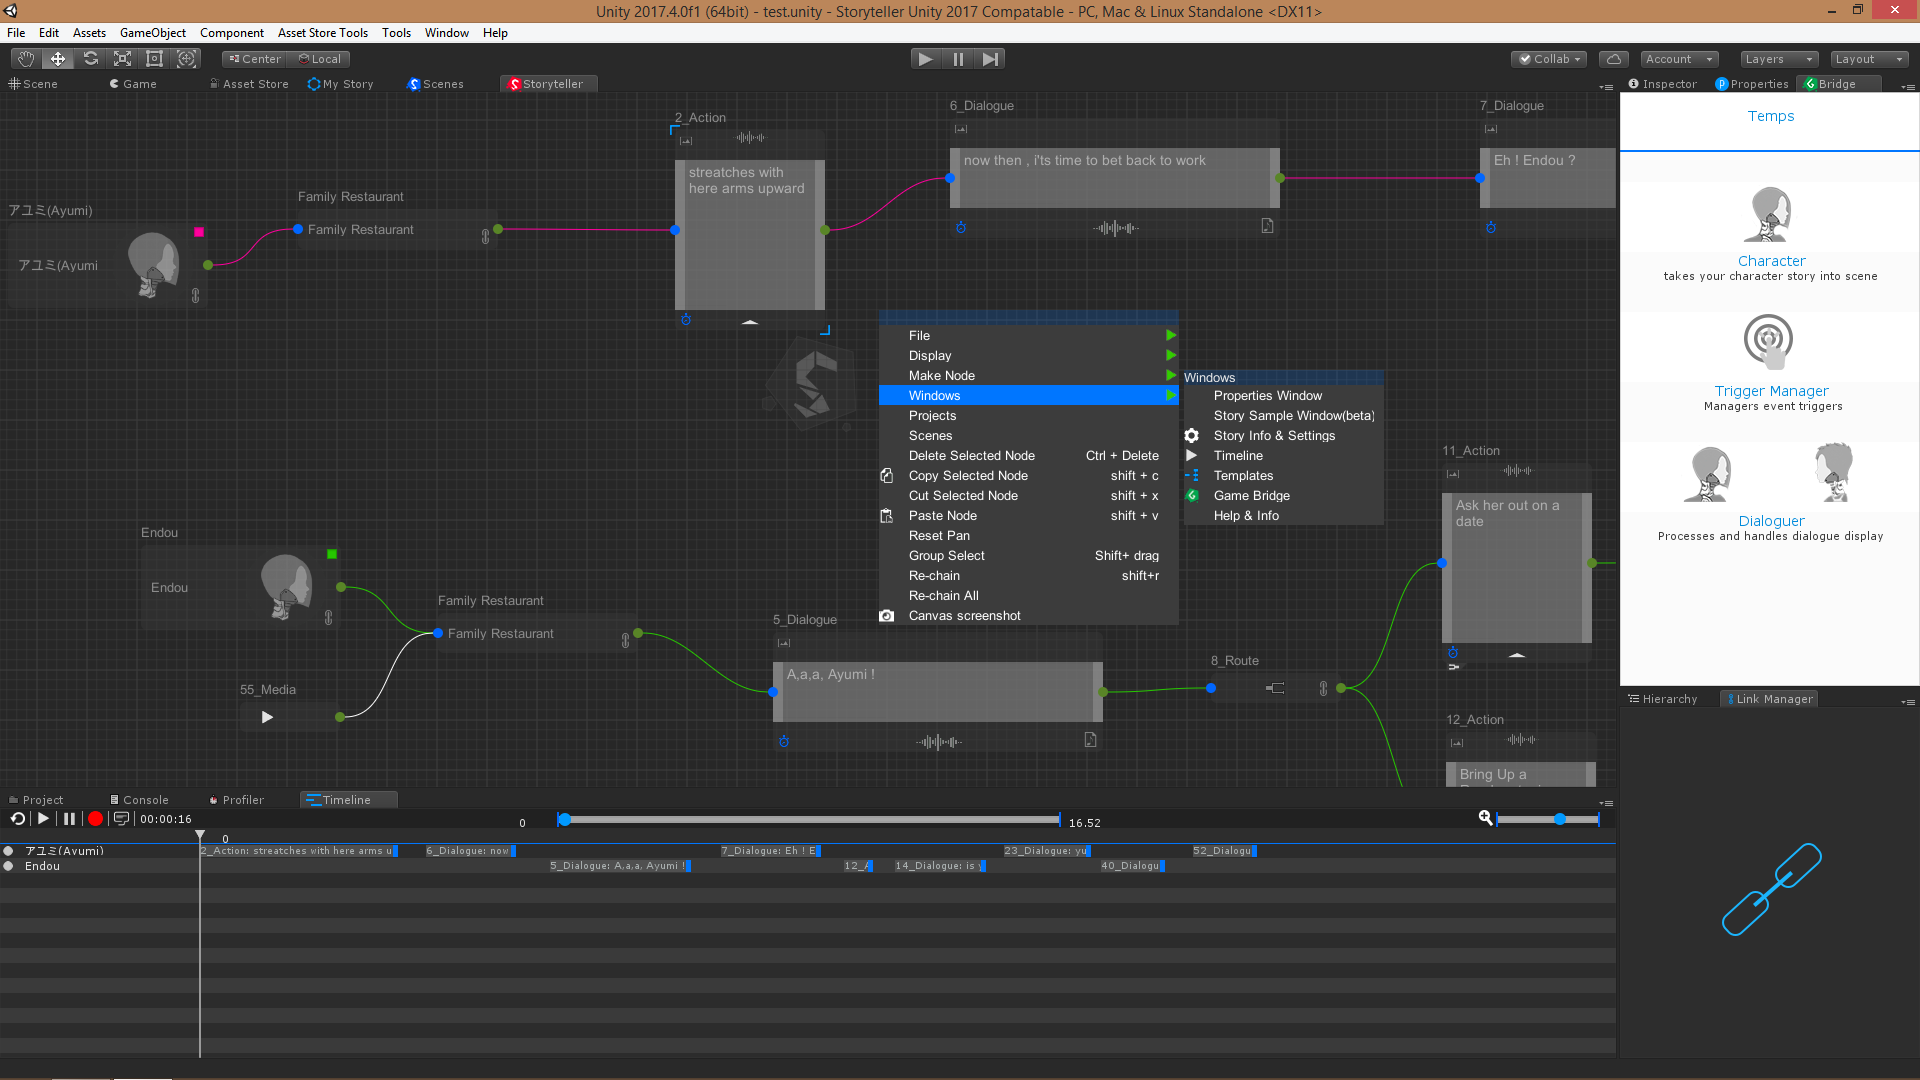This screenshot has height=1080, width=1920.
Task: Open Story Info & Settings
Action: tap(1283, 436)
